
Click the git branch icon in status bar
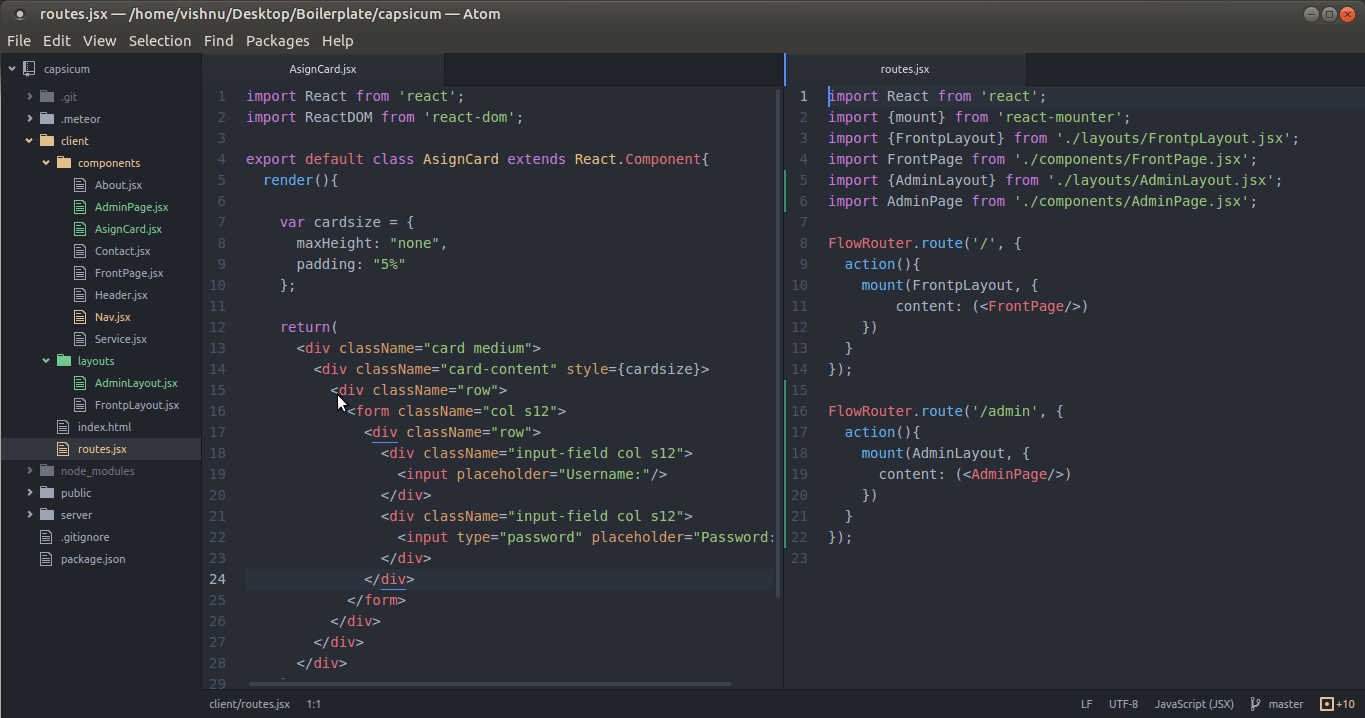tap(1255, 704)
